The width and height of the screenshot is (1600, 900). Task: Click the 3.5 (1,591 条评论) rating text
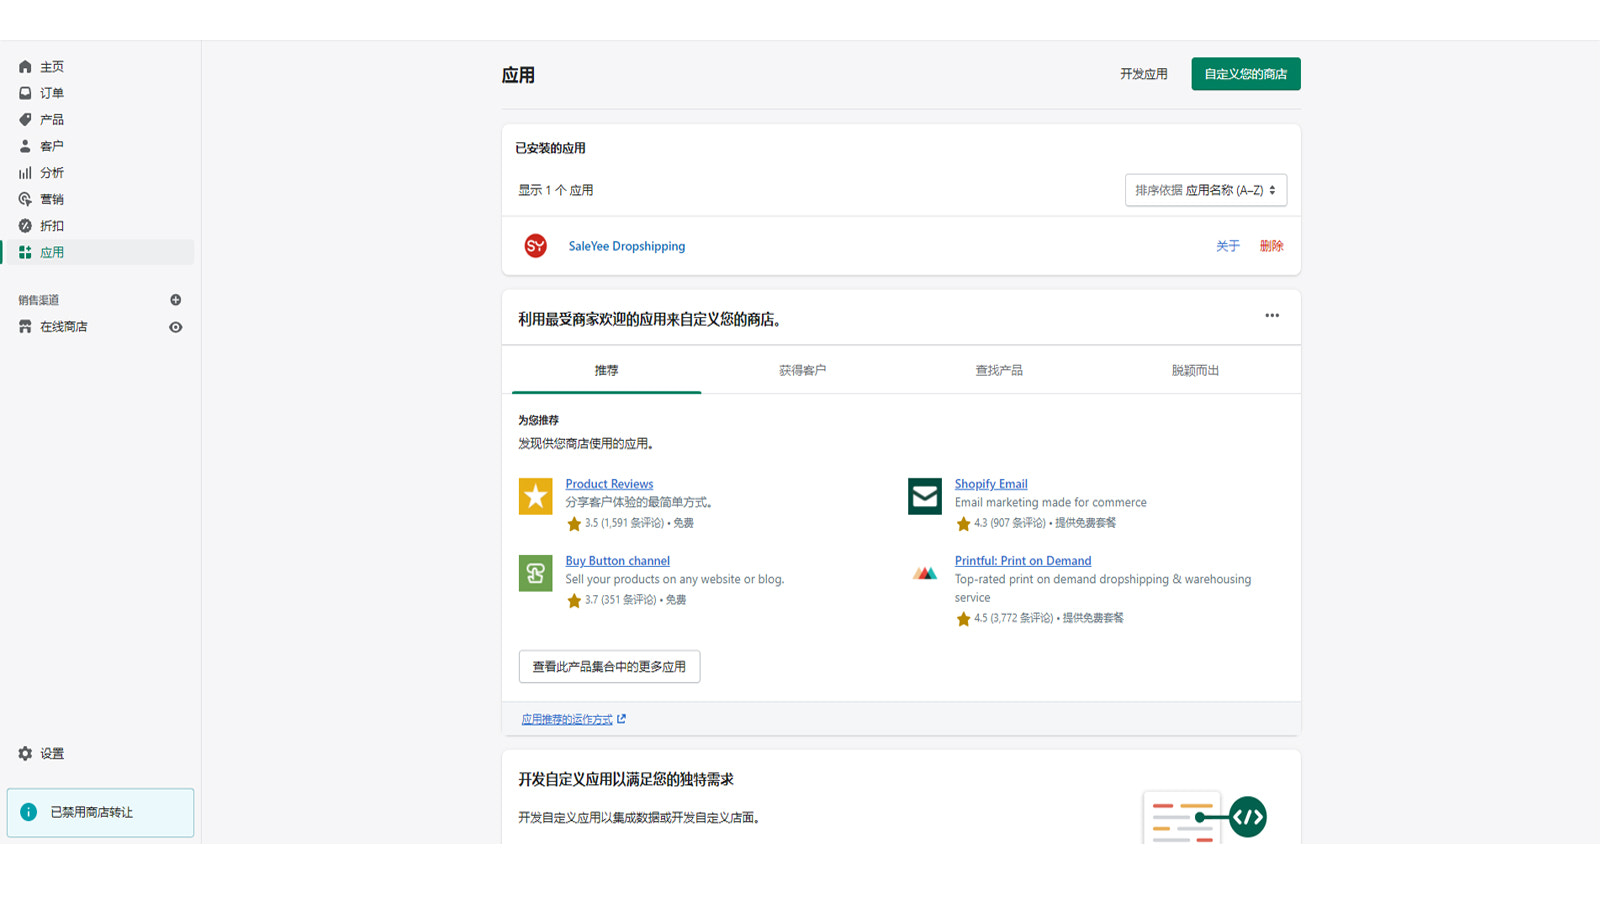(x=625, y=523)
